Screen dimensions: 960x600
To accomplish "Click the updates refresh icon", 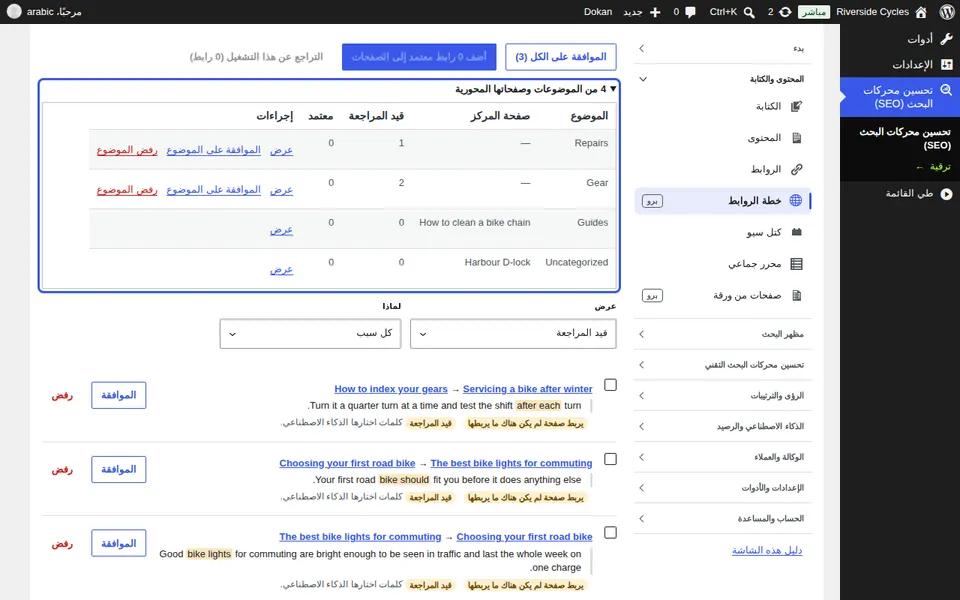I will coord(785,12).
